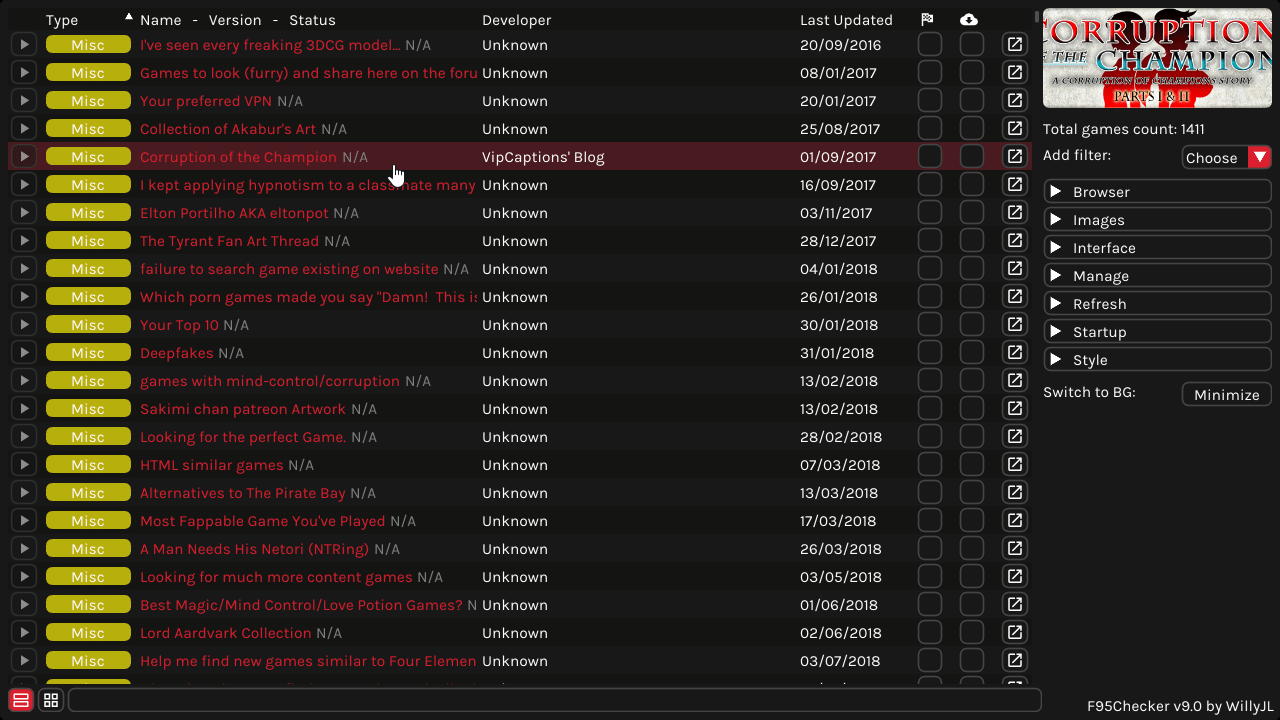Toggle installed checkbox for HTML similar games
1280x720 pixels.
tap(972, 465)
